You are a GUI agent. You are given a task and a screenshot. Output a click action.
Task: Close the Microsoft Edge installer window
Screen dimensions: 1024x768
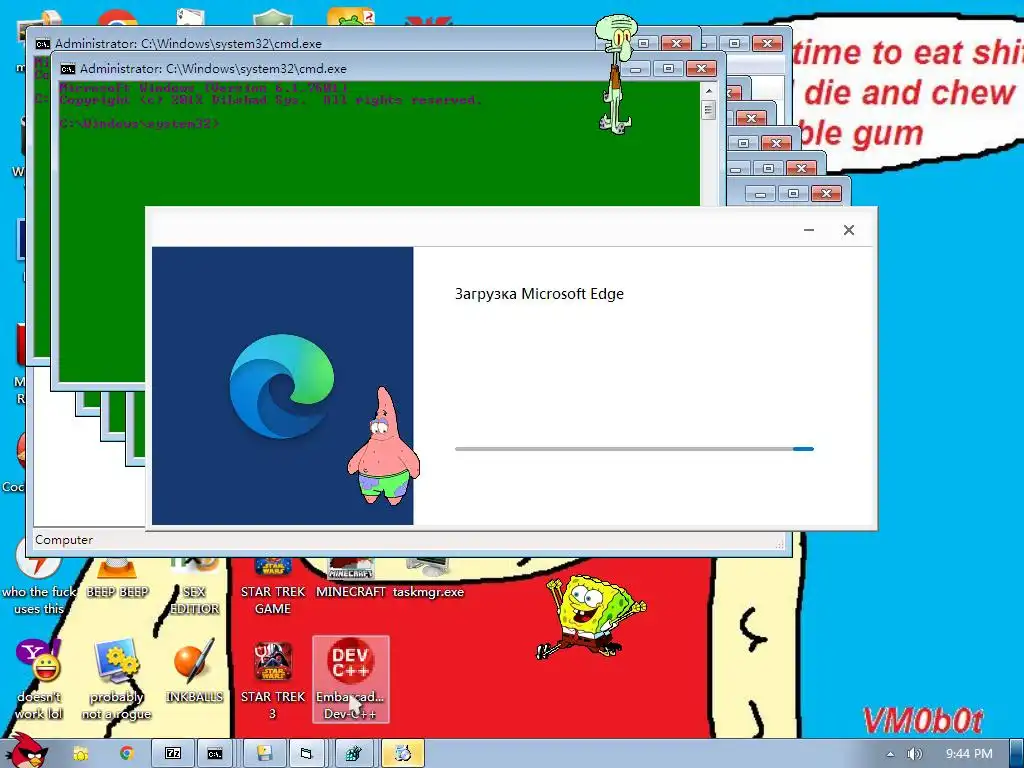click(x=848, y=230)
